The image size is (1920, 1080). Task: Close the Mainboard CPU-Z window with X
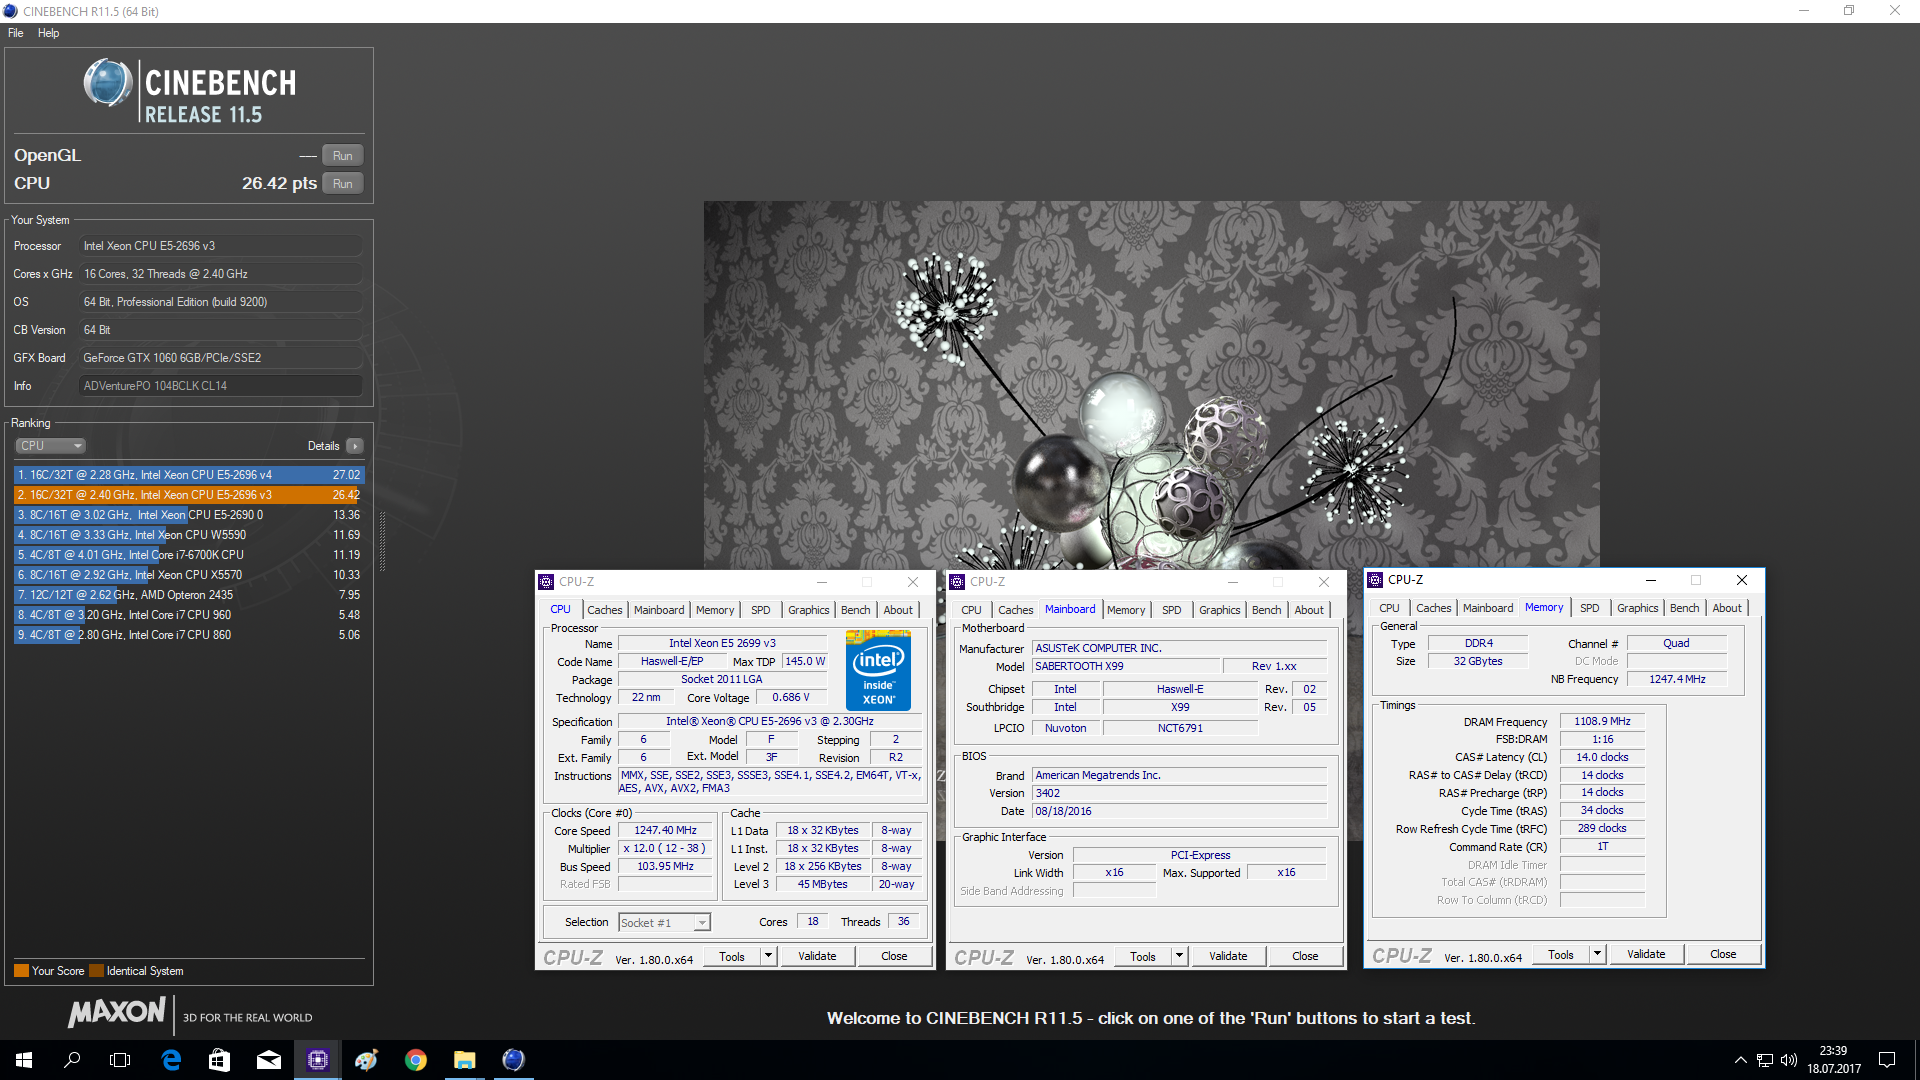[1323, 582]
